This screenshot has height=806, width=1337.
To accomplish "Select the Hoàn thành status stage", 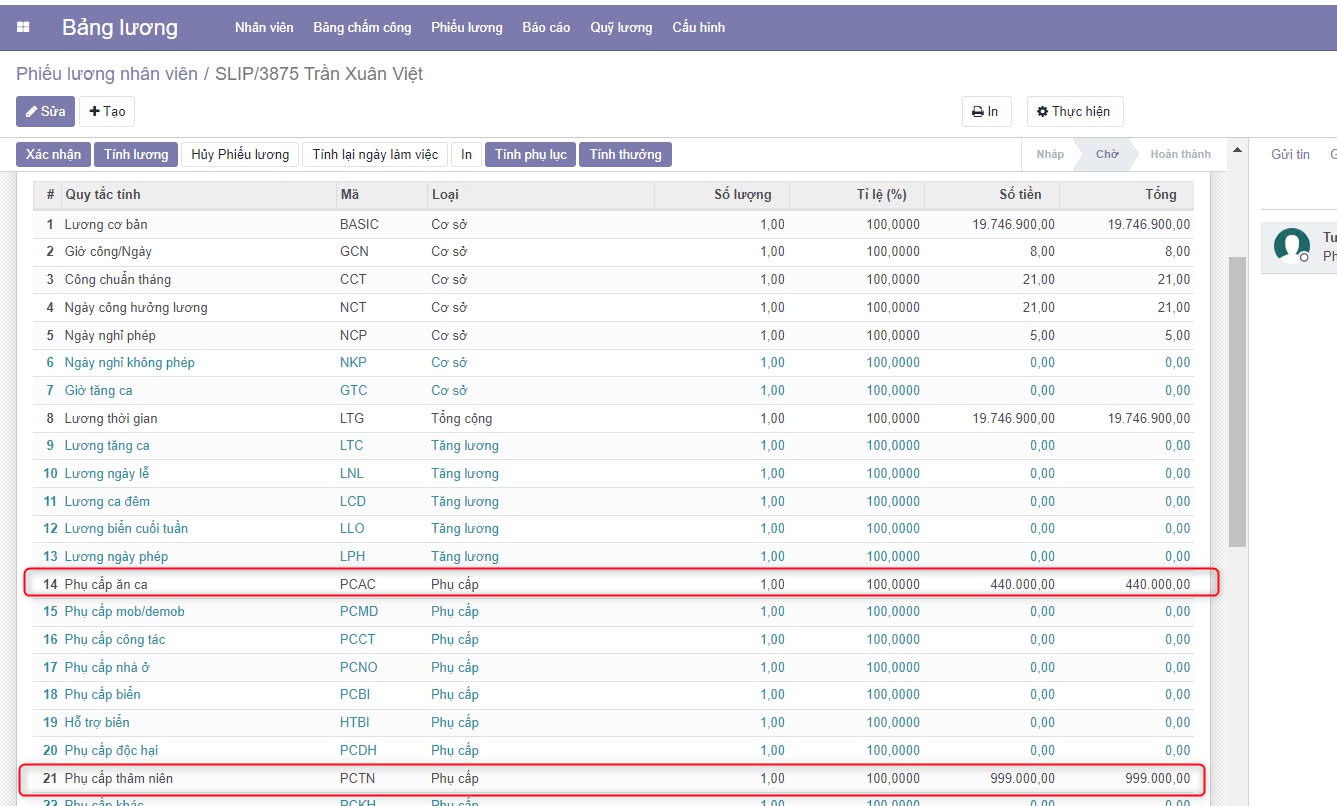I will tap(1180, 154).
